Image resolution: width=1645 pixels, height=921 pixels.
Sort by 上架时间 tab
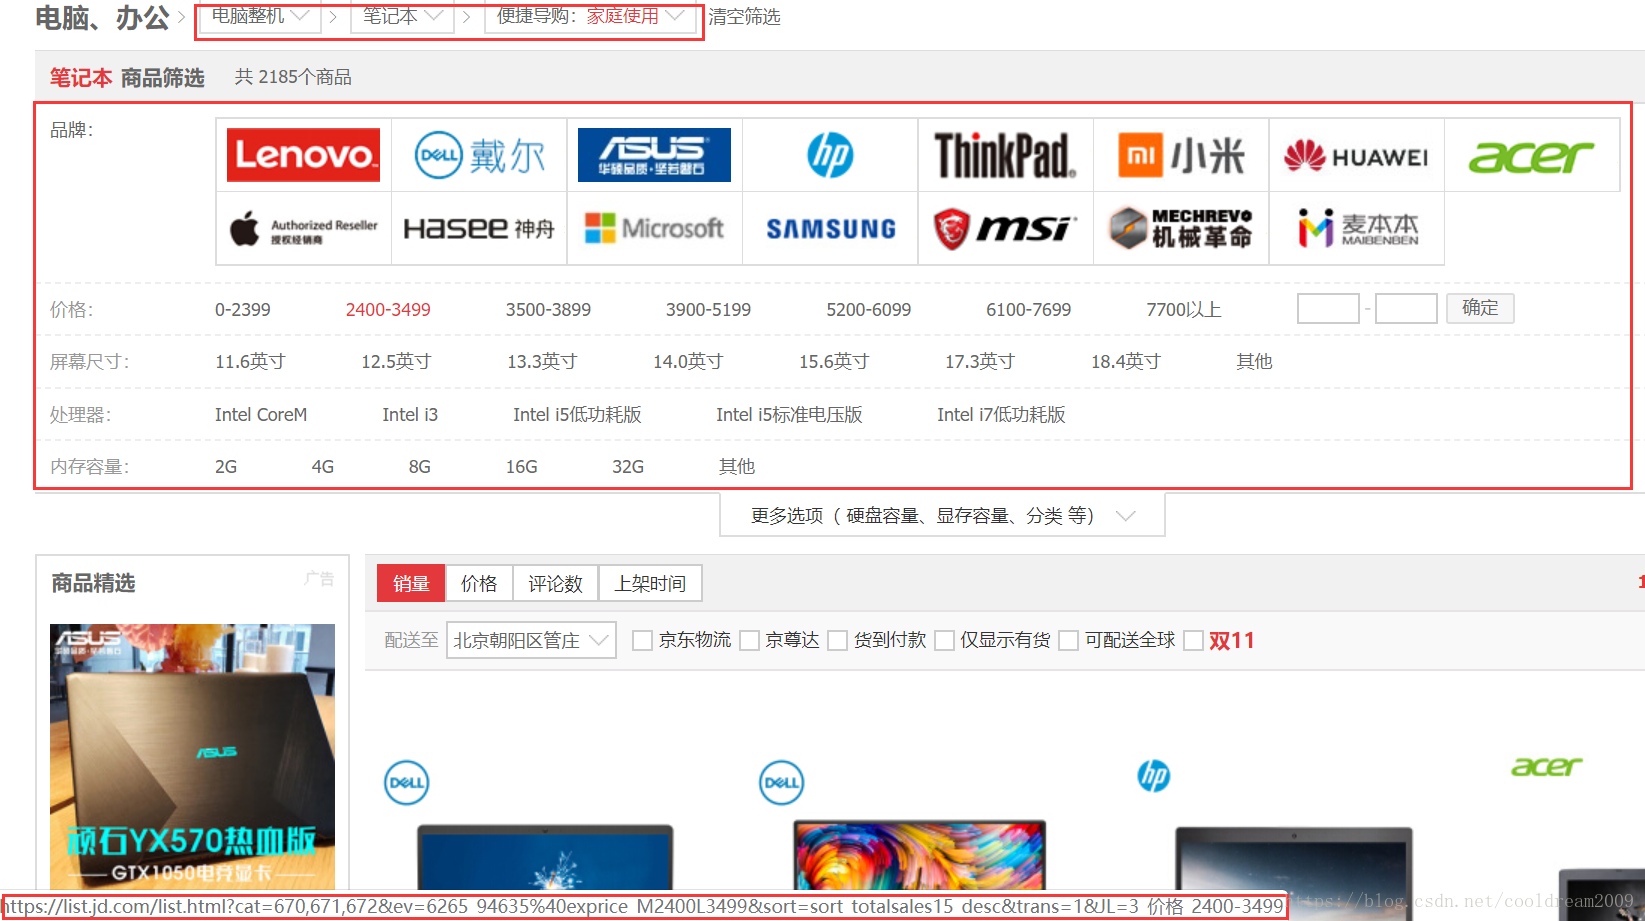650,583
